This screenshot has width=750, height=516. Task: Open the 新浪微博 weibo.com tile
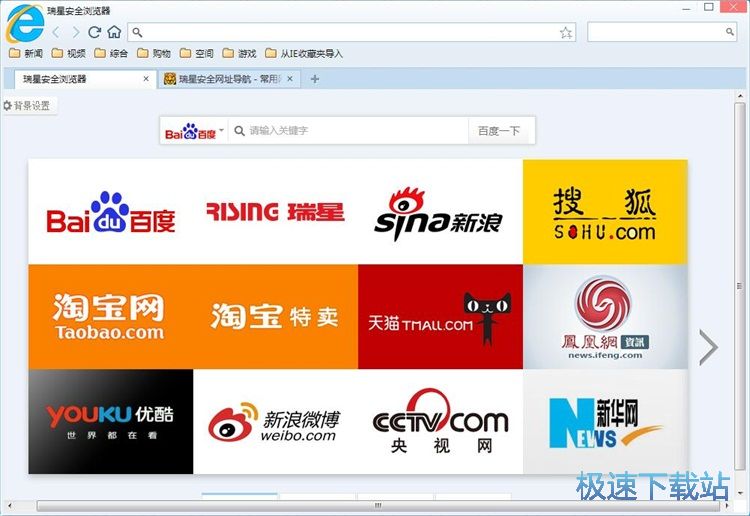tap(276, 421)
